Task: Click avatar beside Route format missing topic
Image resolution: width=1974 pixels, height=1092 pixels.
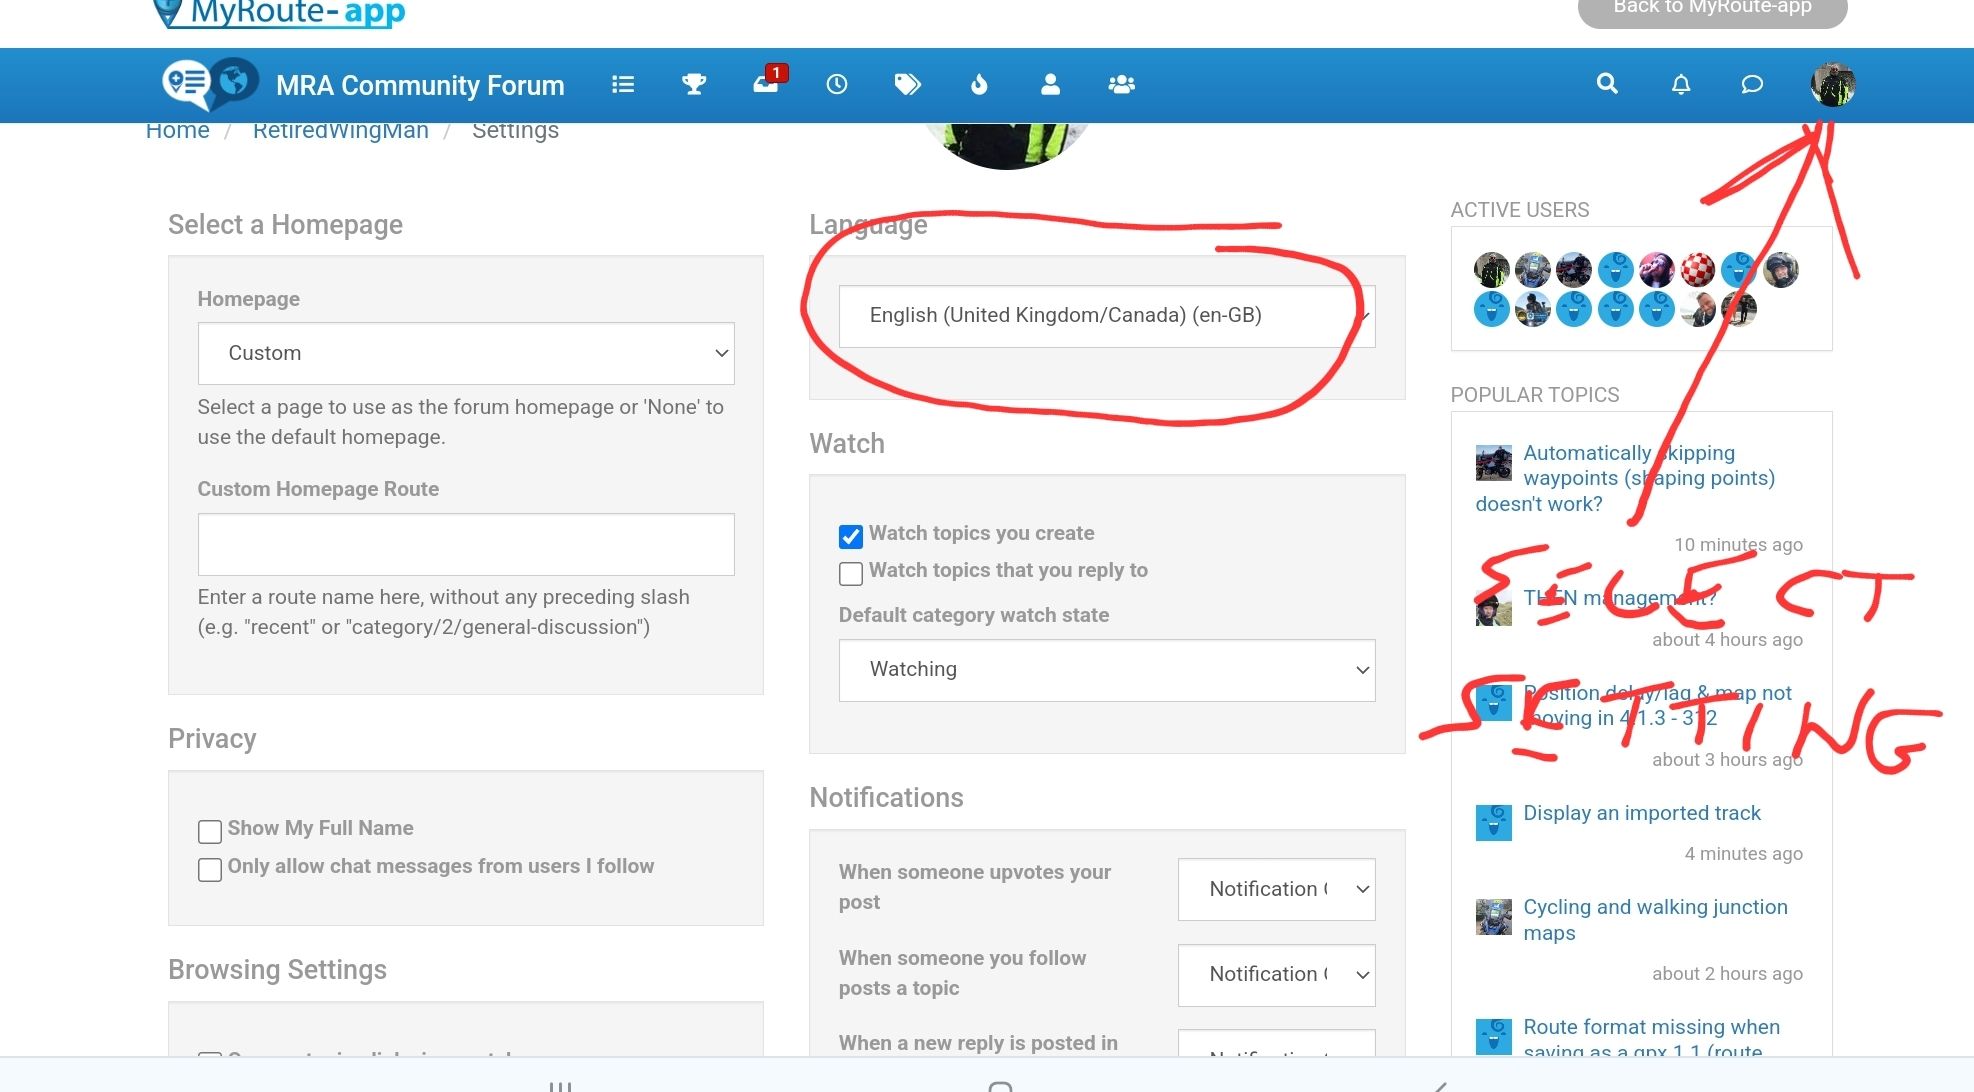Action: pyautogui.click(x=1494, y=1036)
